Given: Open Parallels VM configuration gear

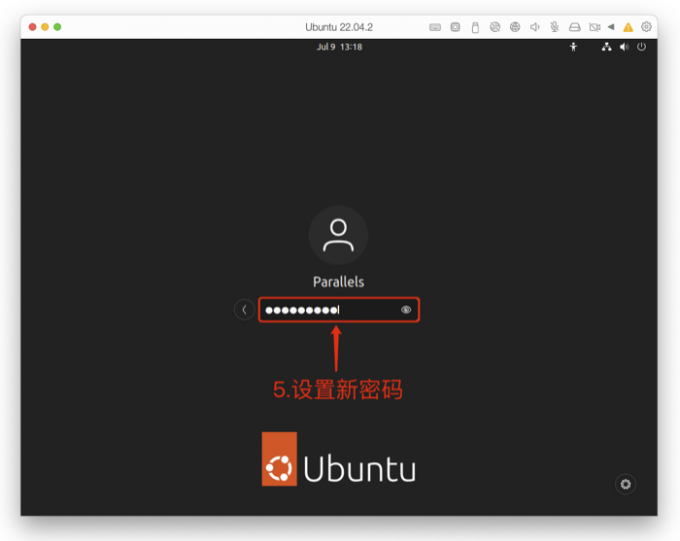Looking at the screenshot, I should (x=646, y=27).
